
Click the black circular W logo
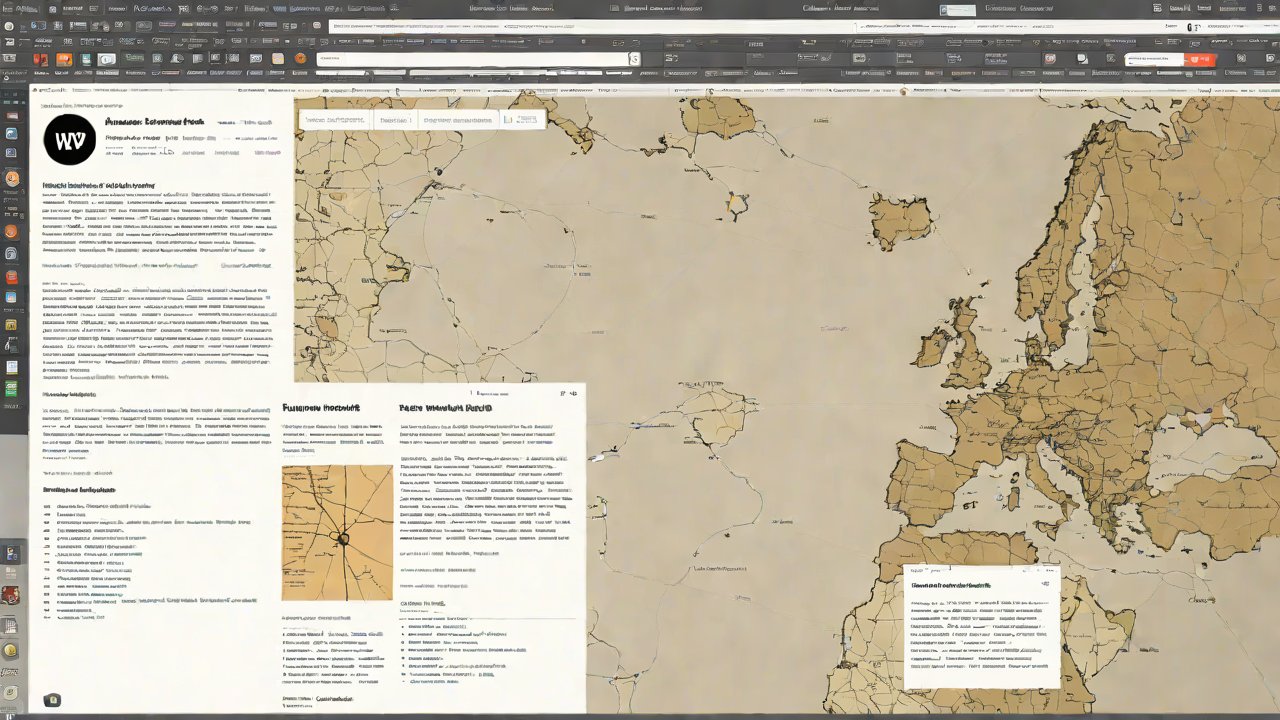[x=70, y=139]
